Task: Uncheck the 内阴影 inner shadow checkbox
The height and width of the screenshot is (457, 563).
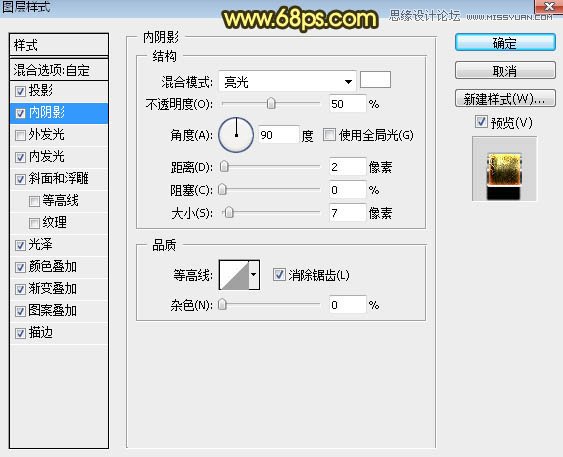Action: point(20,113)
